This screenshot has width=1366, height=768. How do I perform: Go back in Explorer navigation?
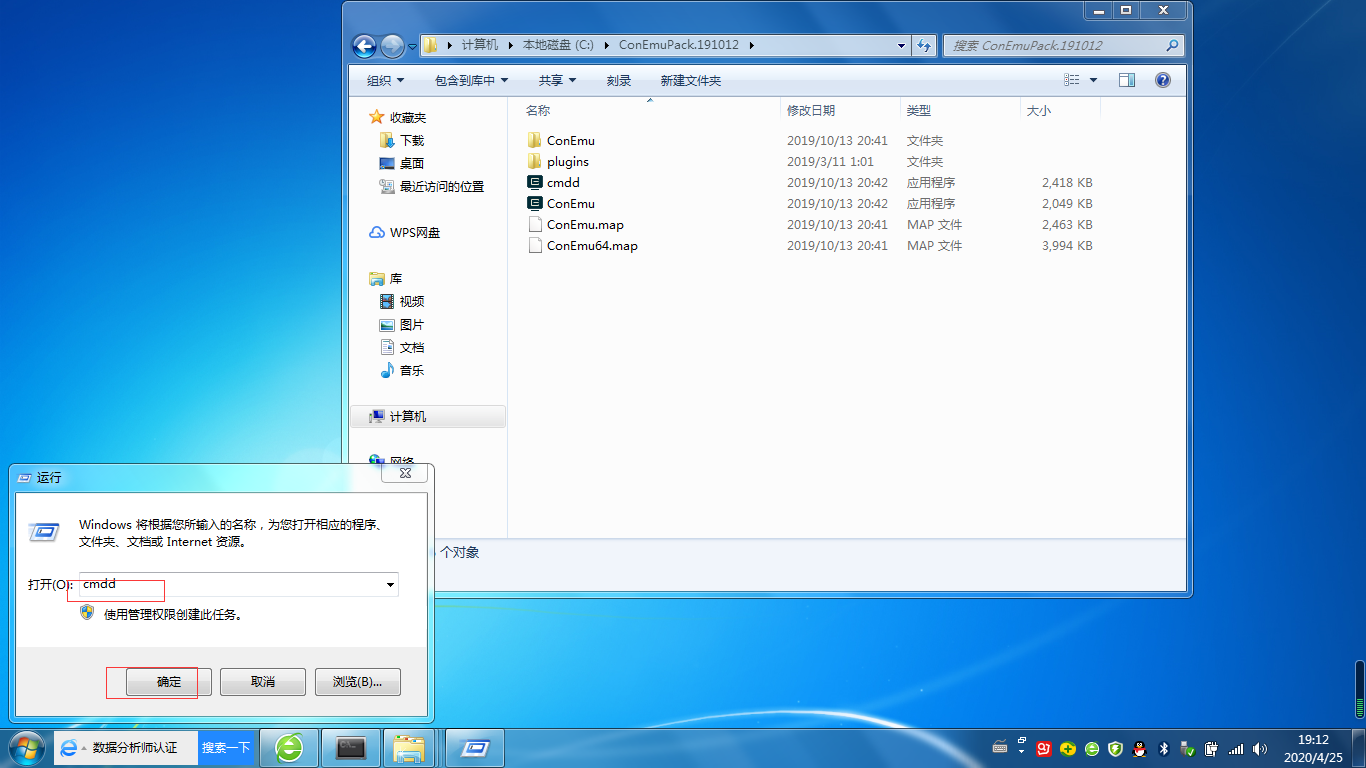(x=364, y=45)
